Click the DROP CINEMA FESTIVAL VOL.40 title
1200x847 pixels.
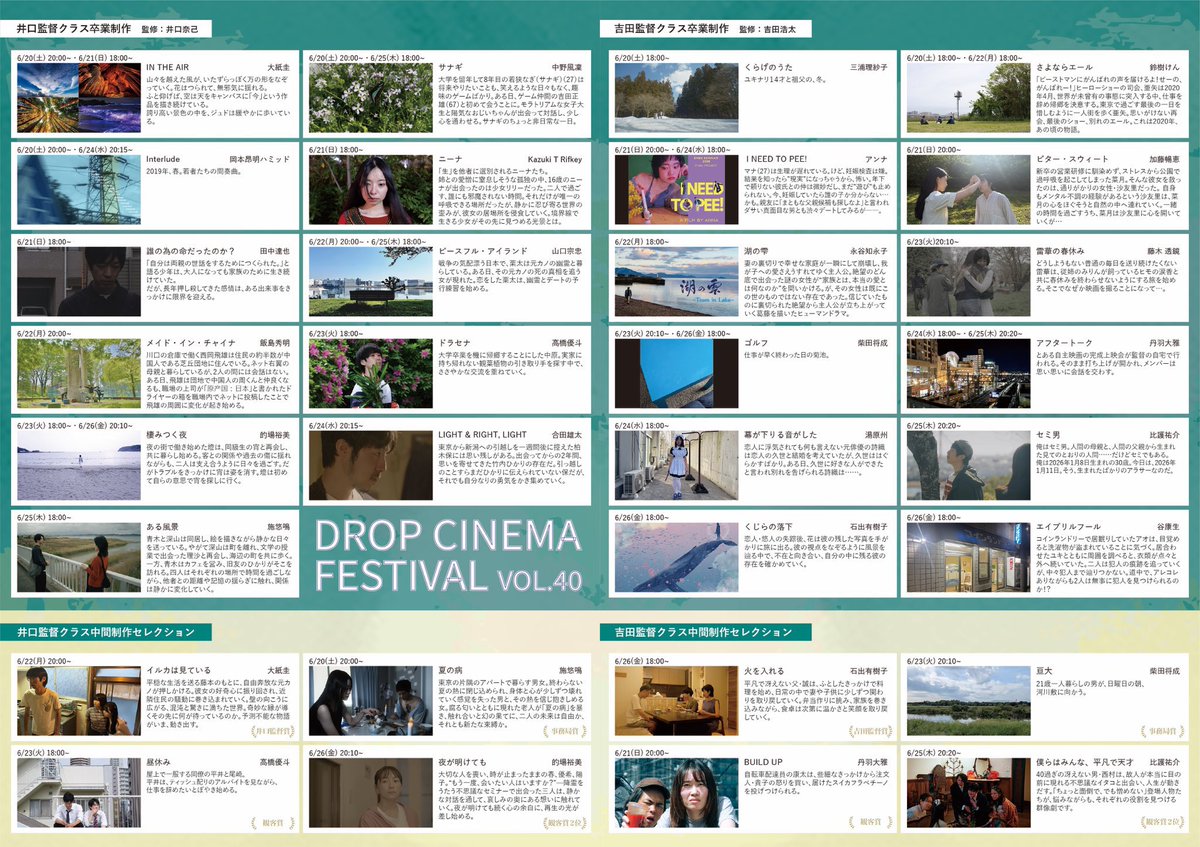click(448, 556)
